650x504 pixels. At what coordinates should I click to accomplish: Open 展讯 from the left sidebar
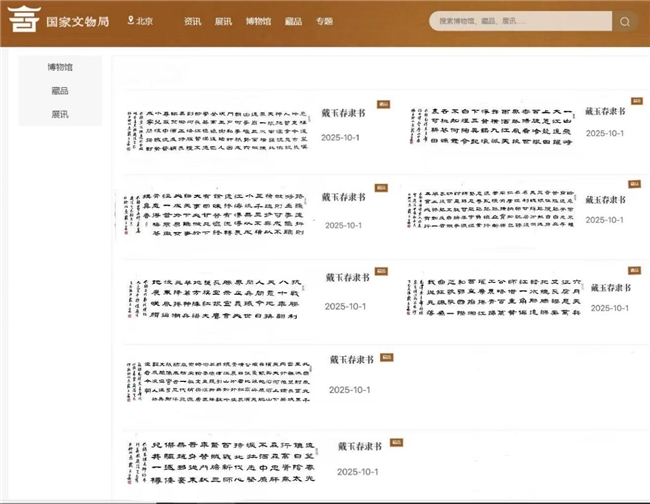pos(60,115)
